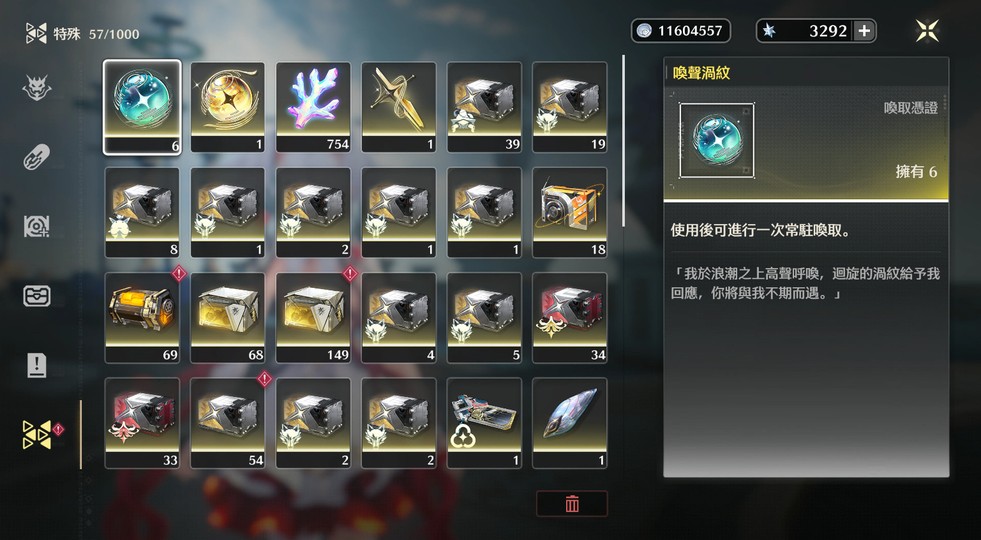Open the supply chest tab in sidebar
Image resolution: width=981 pixels, height=540 pixels.
(36, 295)
